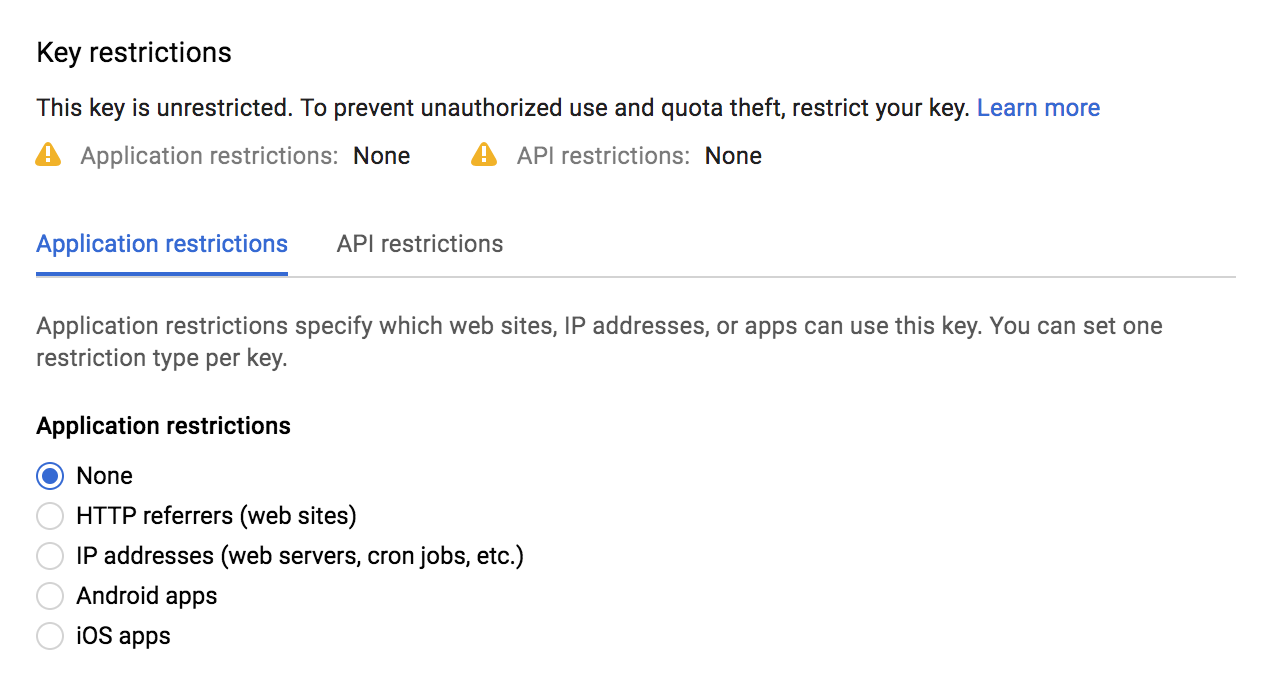Viewport: 1282px width, 694px height.
Task: Select the IP addresses radio button
Action: (50, 556)
